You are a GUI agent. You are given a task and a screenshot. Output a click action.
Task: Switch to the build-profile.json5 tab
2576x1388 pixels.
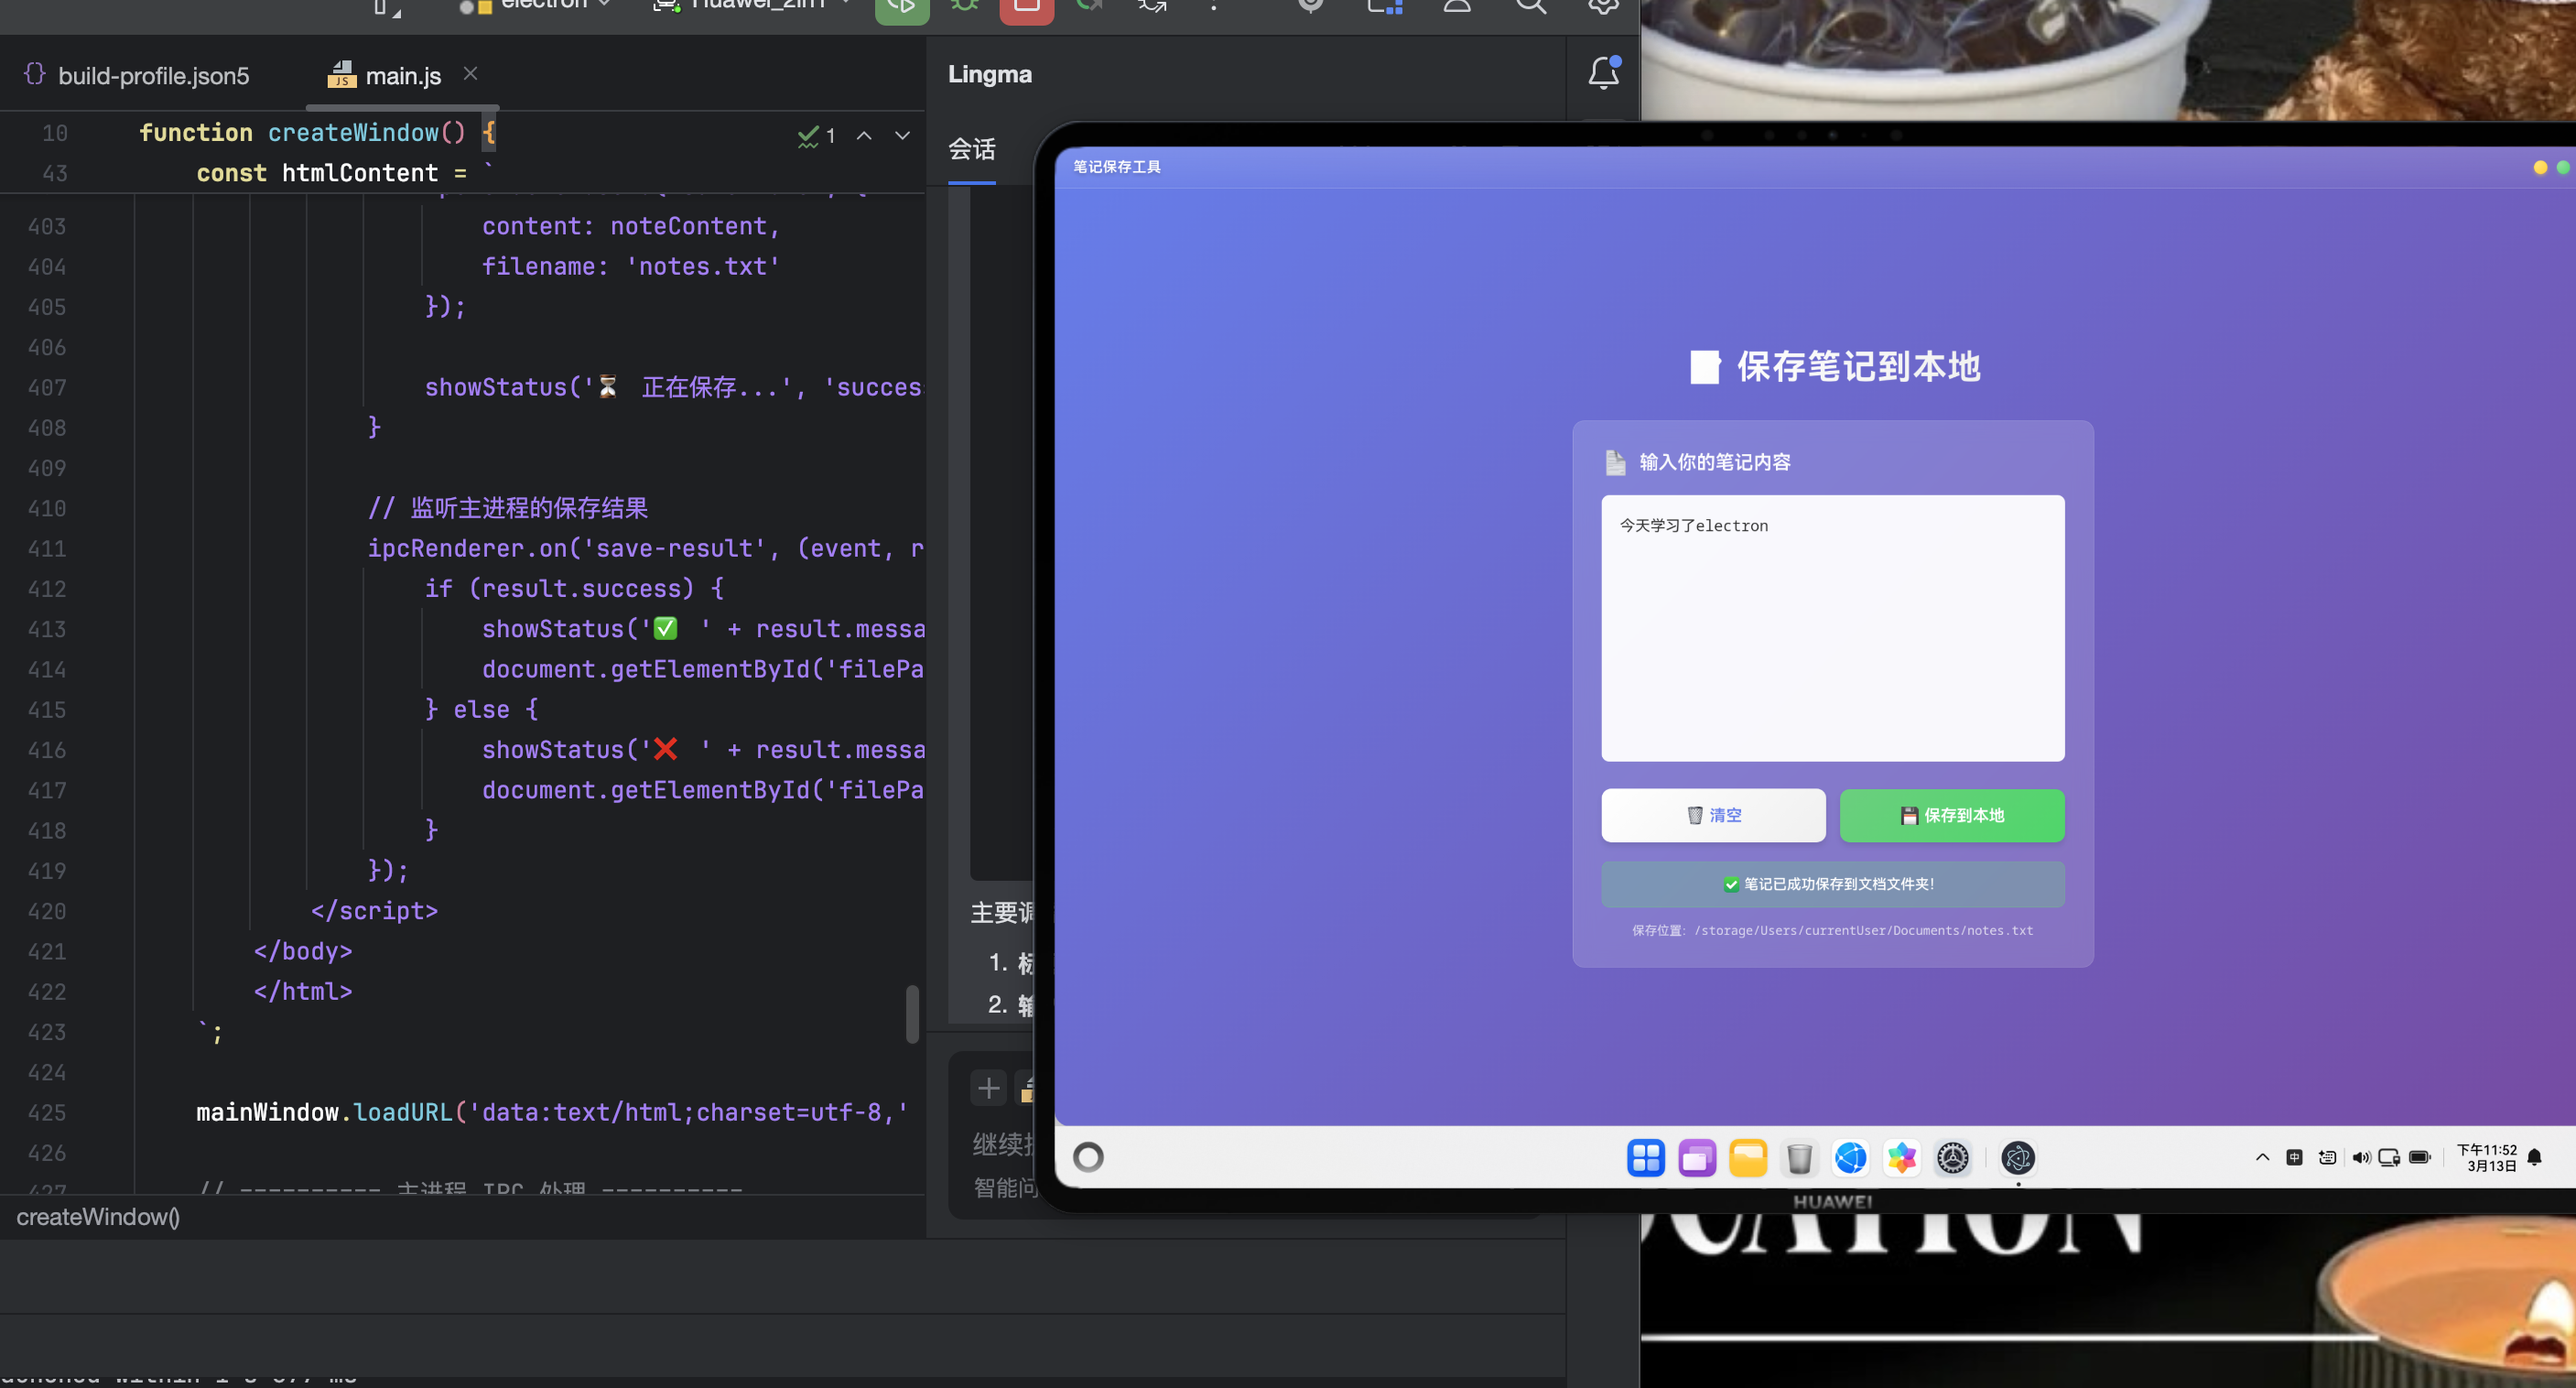[153, 76]
